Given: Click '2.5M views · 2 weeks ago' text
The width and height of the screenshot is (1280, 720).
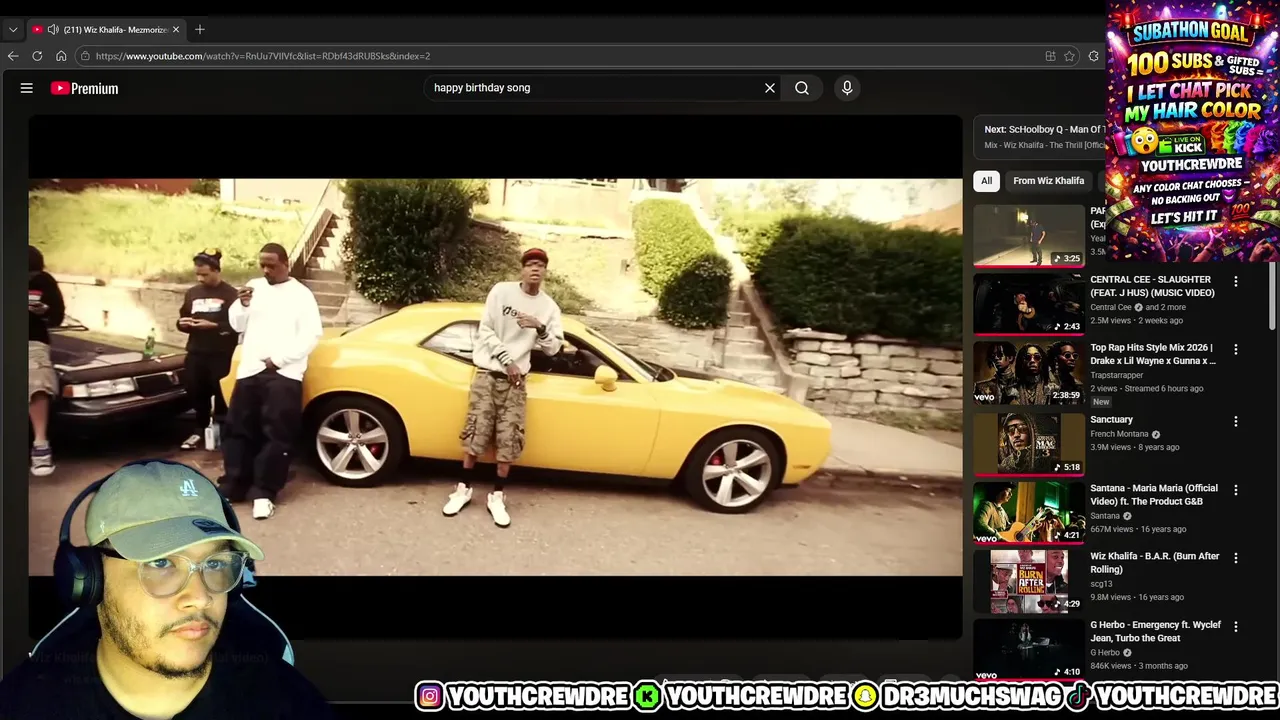Looking at the screenshot, I should click(x=1136, y=320).
